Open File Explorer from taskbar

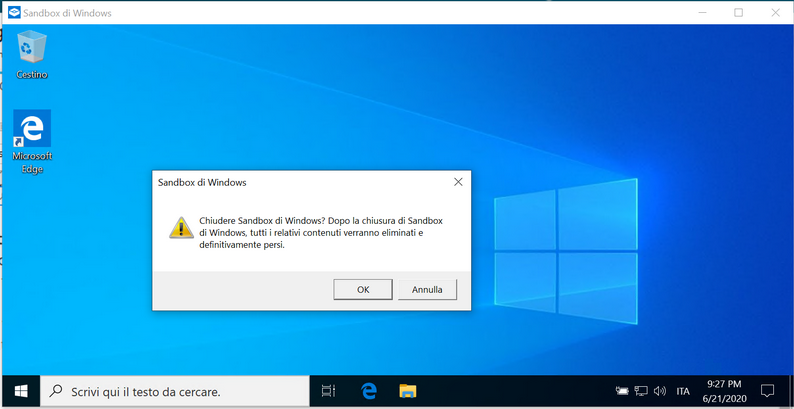click(408, 391)
